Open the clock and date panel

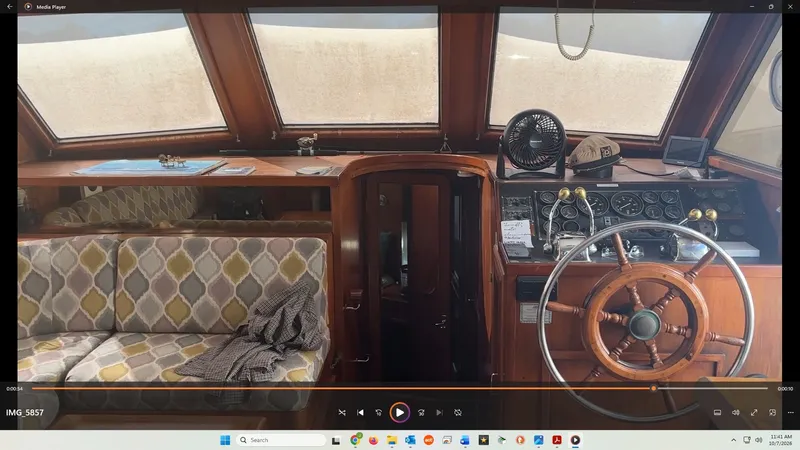click(781, 440)
